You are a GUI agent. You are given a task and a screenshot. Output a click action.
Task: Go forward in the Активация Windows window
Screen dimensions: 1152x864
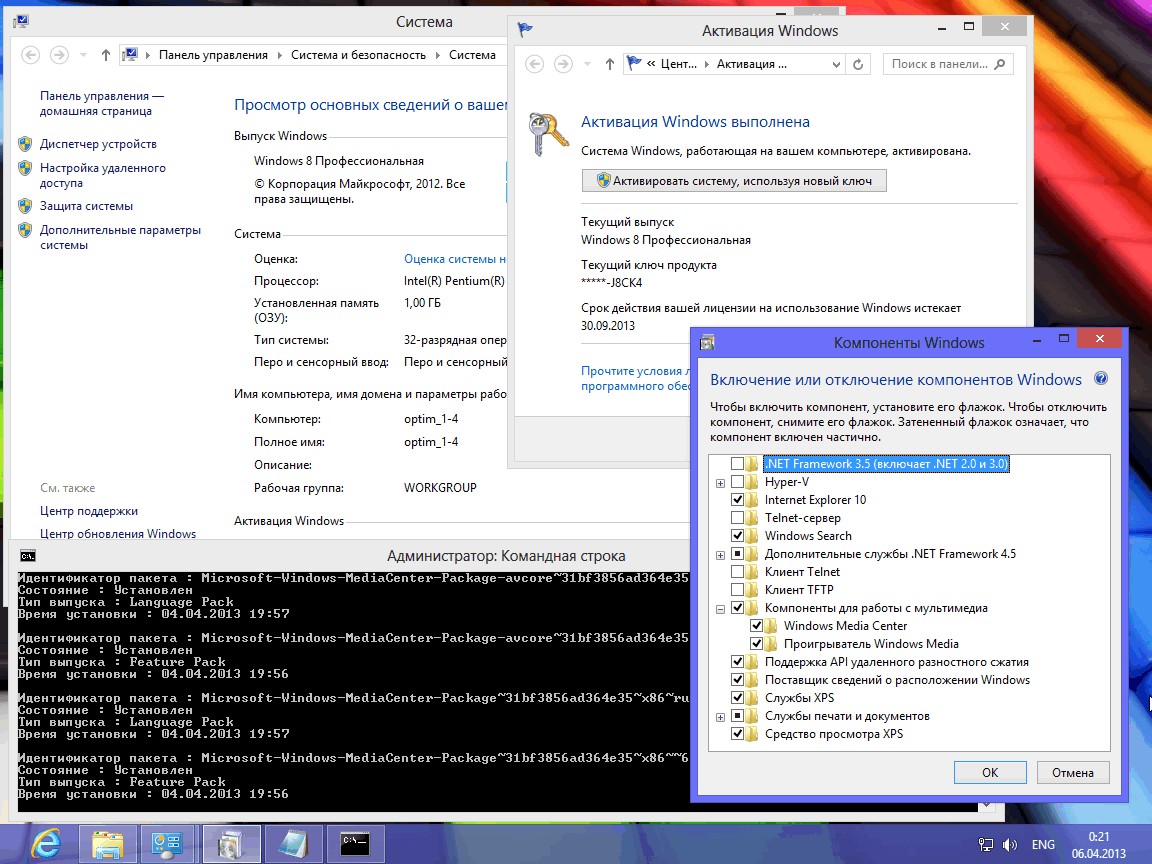(563, 64)
